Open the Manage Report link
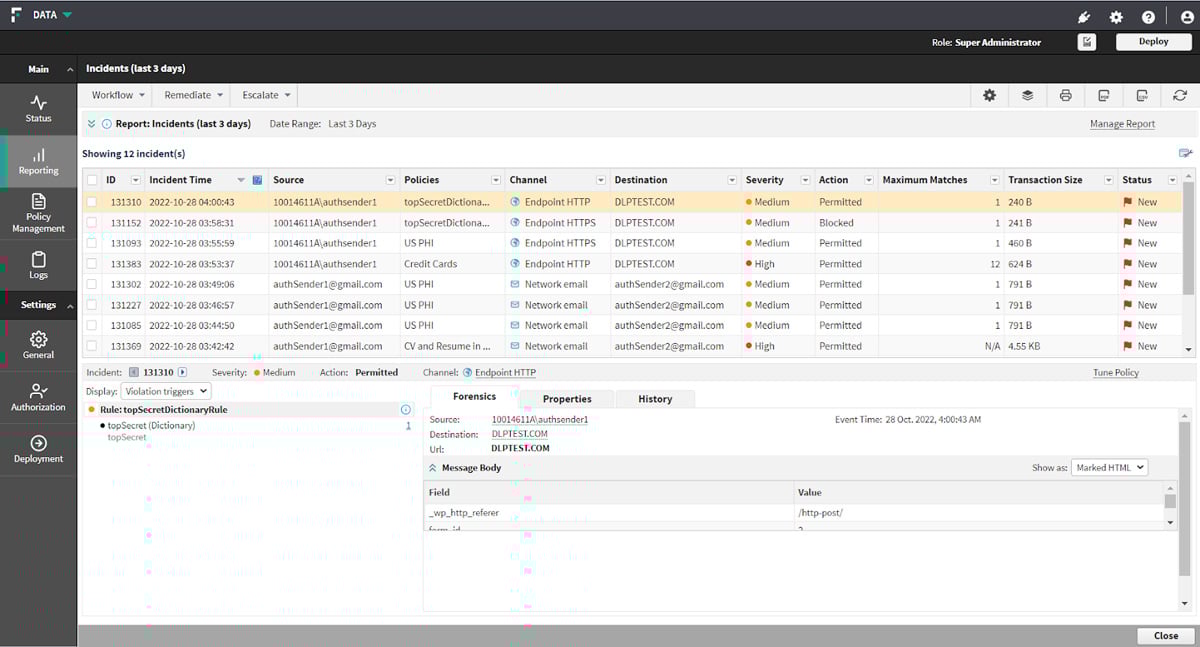The width and height of the screenshot is (1200, 647). coord(1121,123)
